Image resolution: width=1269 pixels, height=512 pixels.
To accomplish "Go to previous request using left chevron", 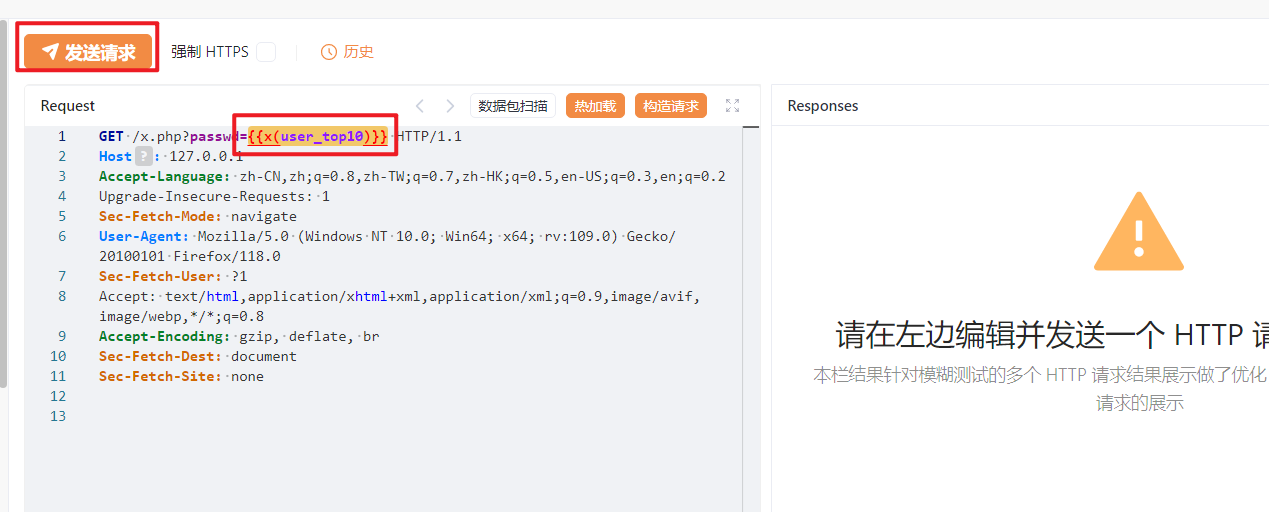I will 420,106.
